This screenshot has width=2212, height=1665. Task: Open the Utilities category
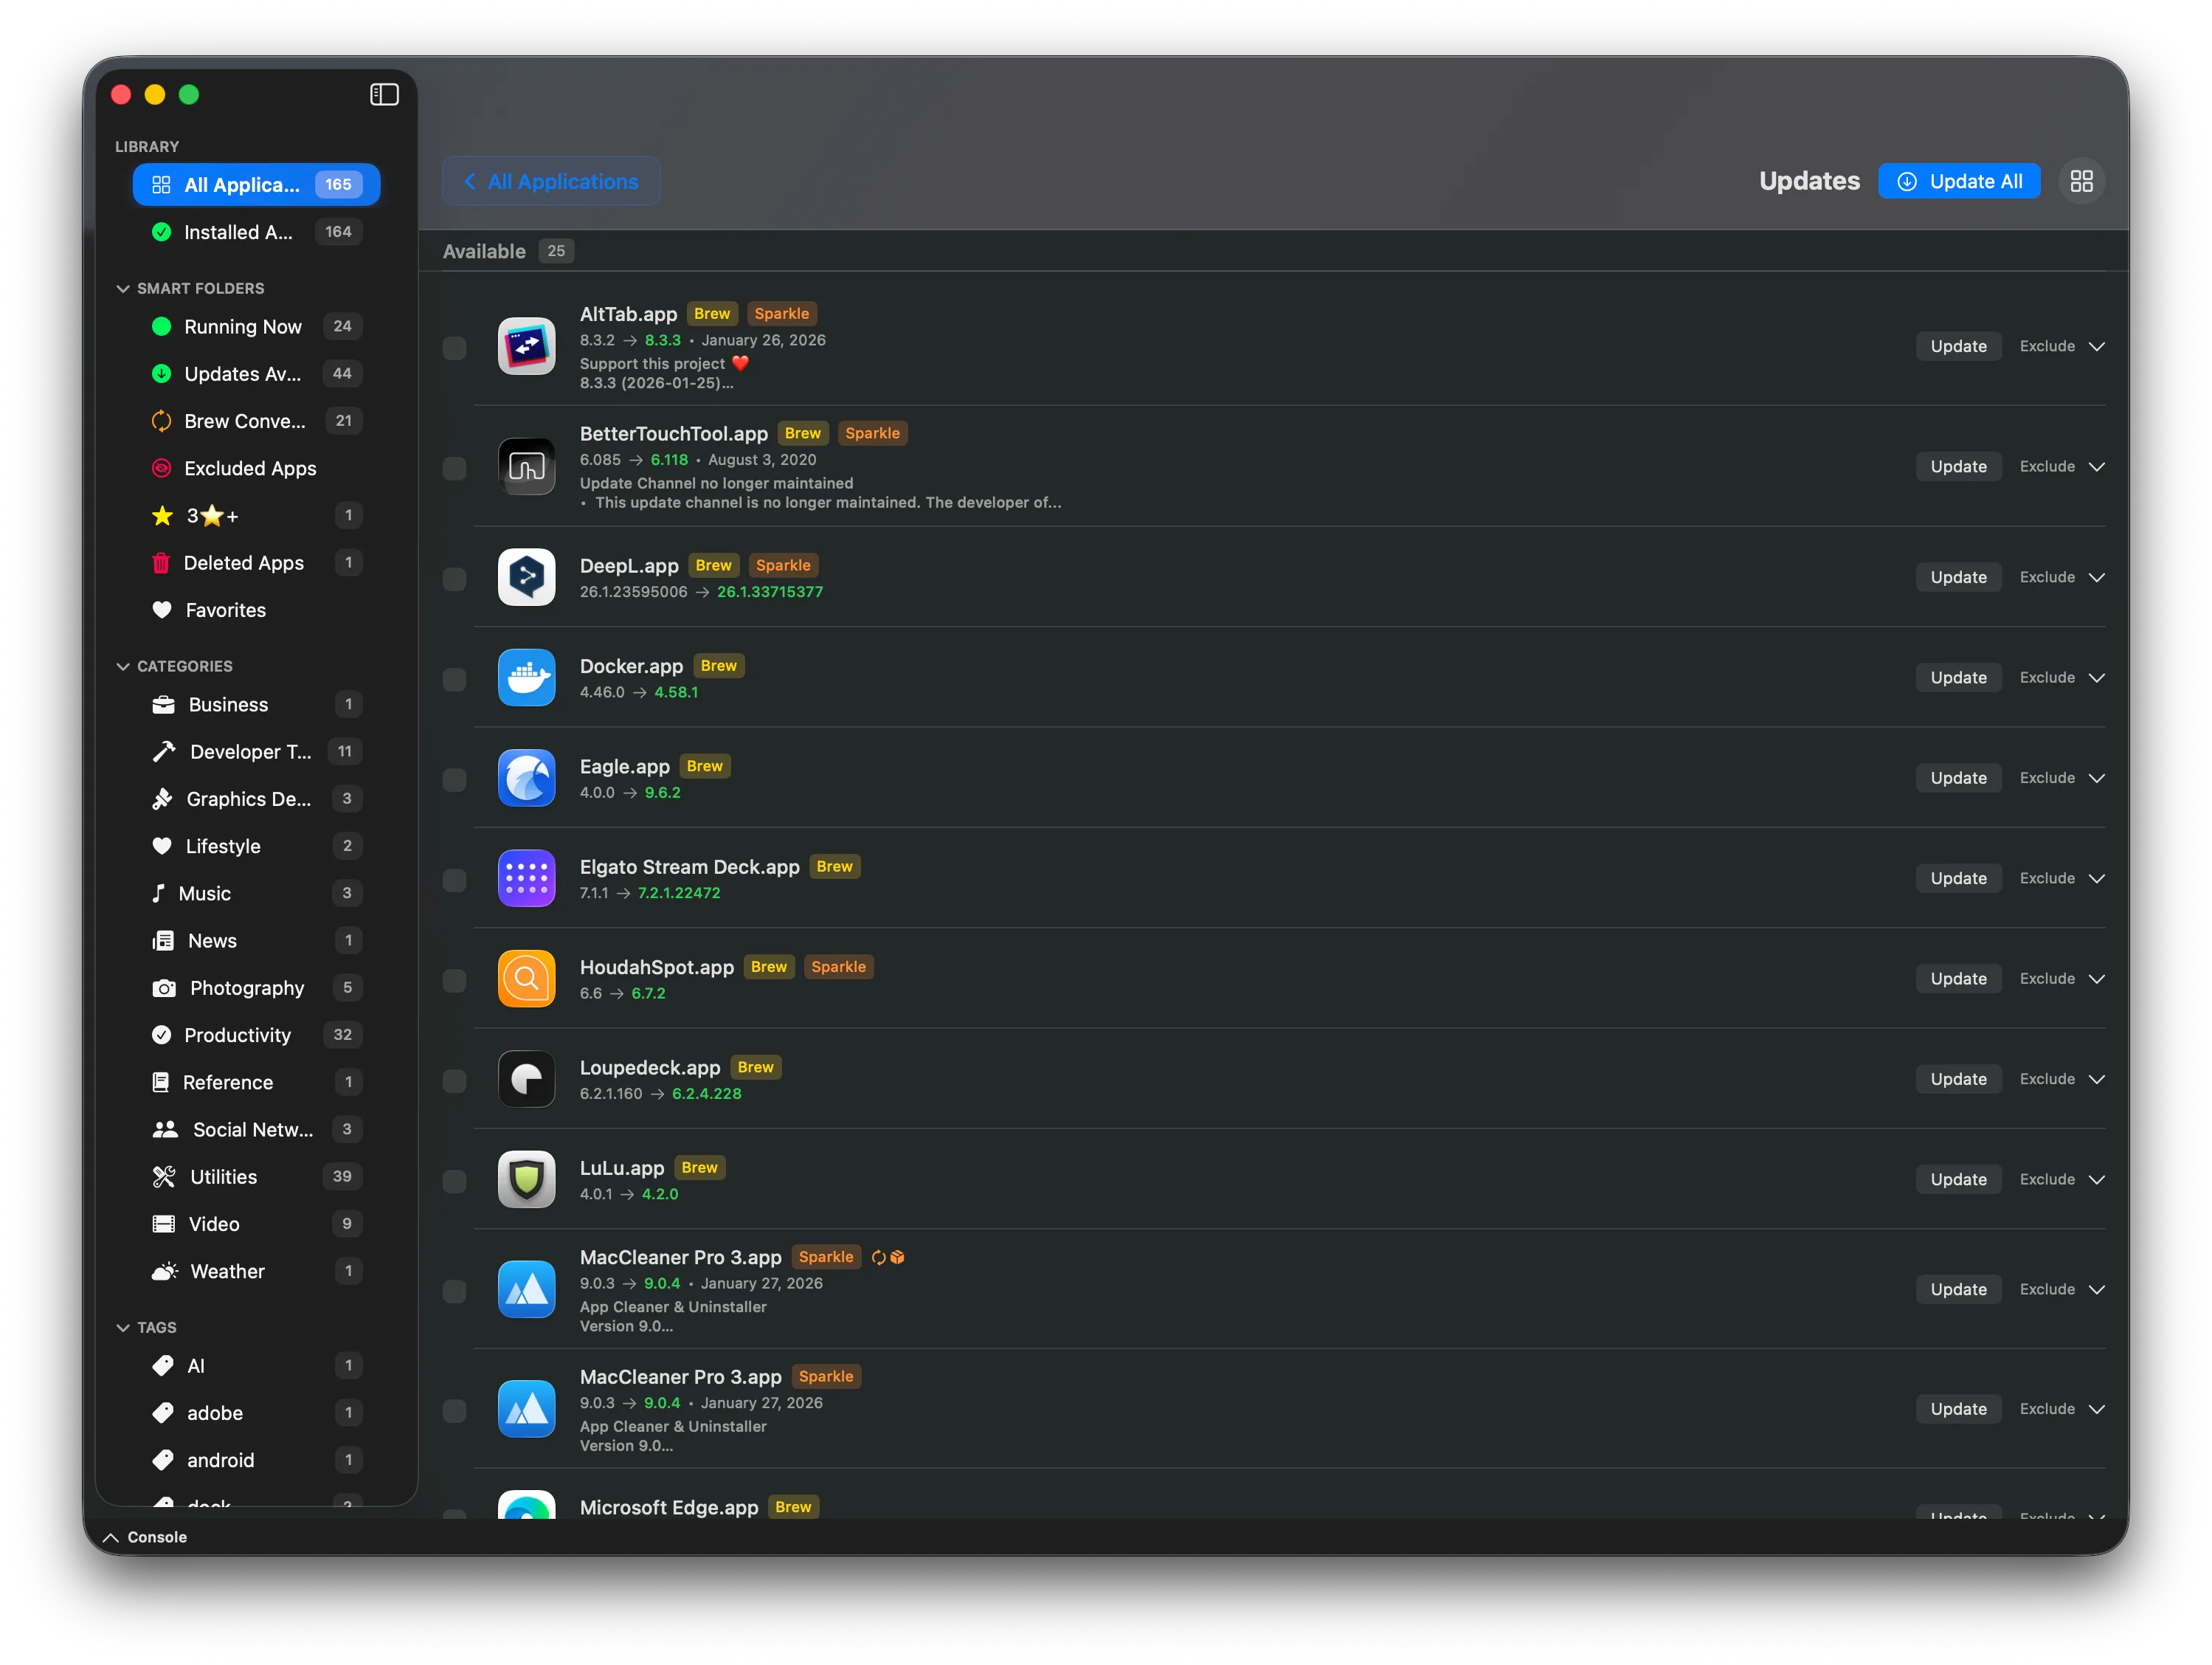[256, 1177]
